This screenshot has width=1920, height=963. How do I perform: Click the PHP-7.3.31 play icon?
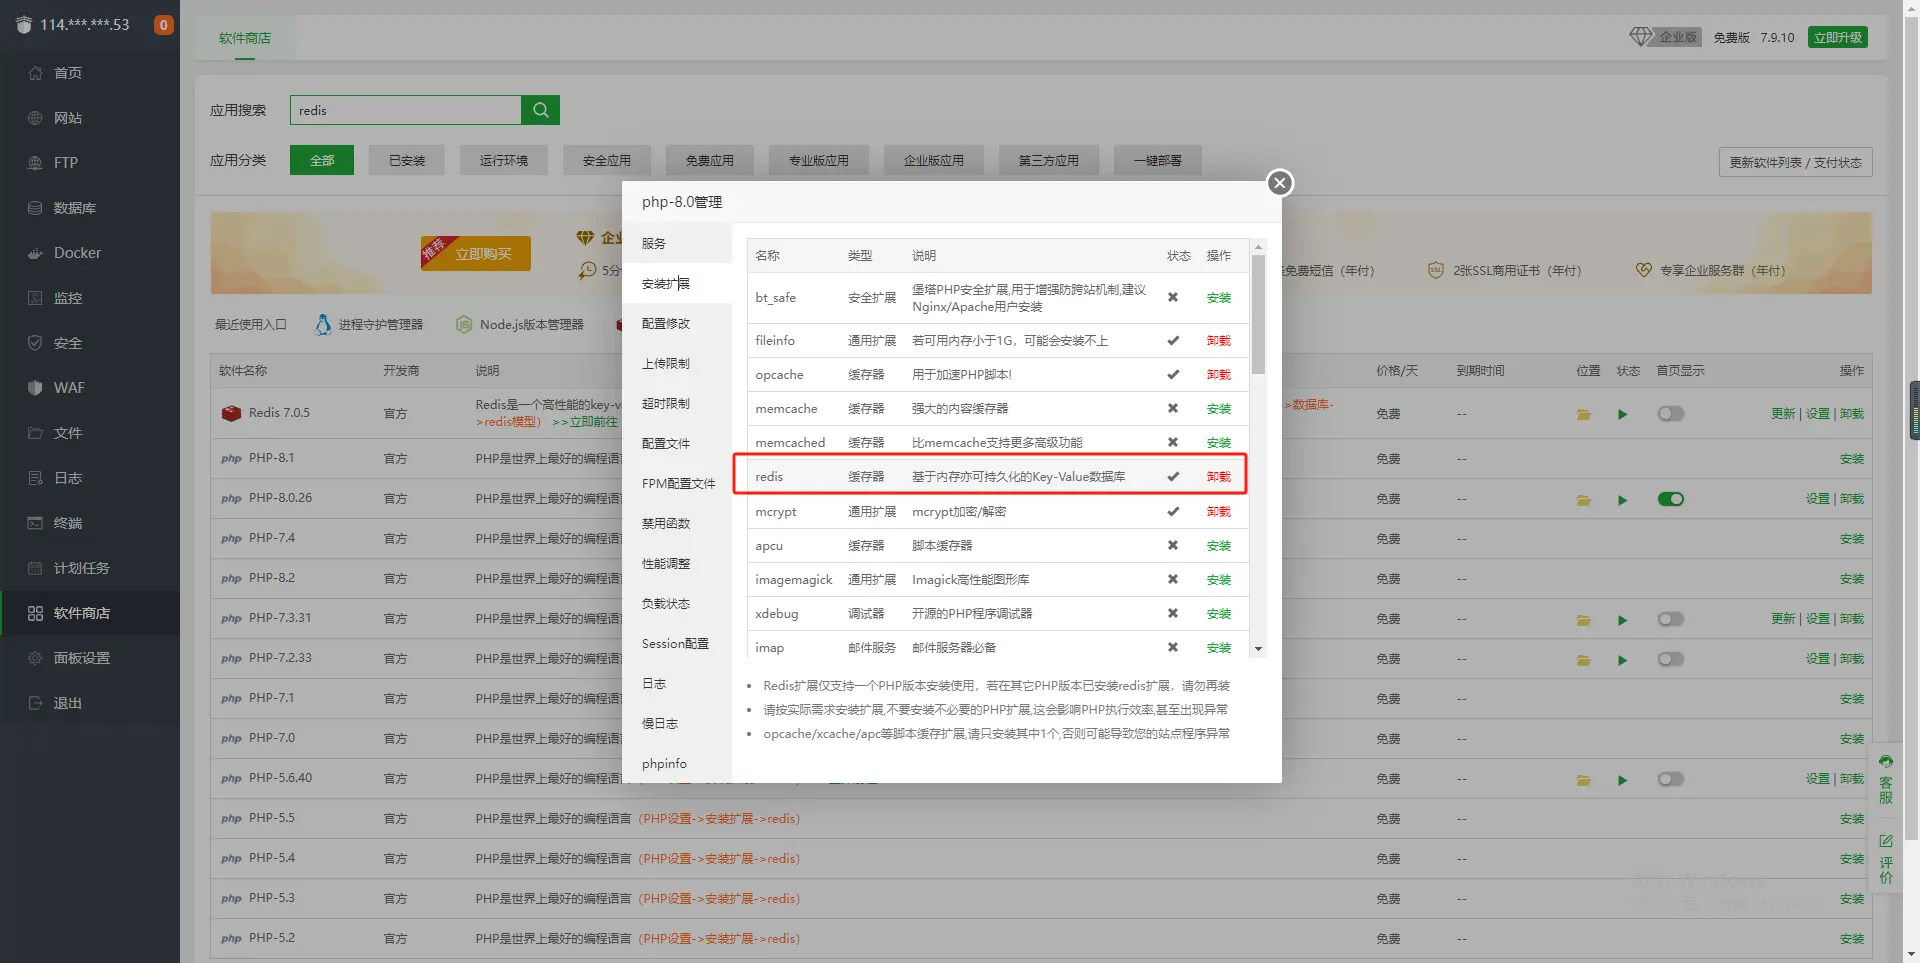coord(1622,619)
